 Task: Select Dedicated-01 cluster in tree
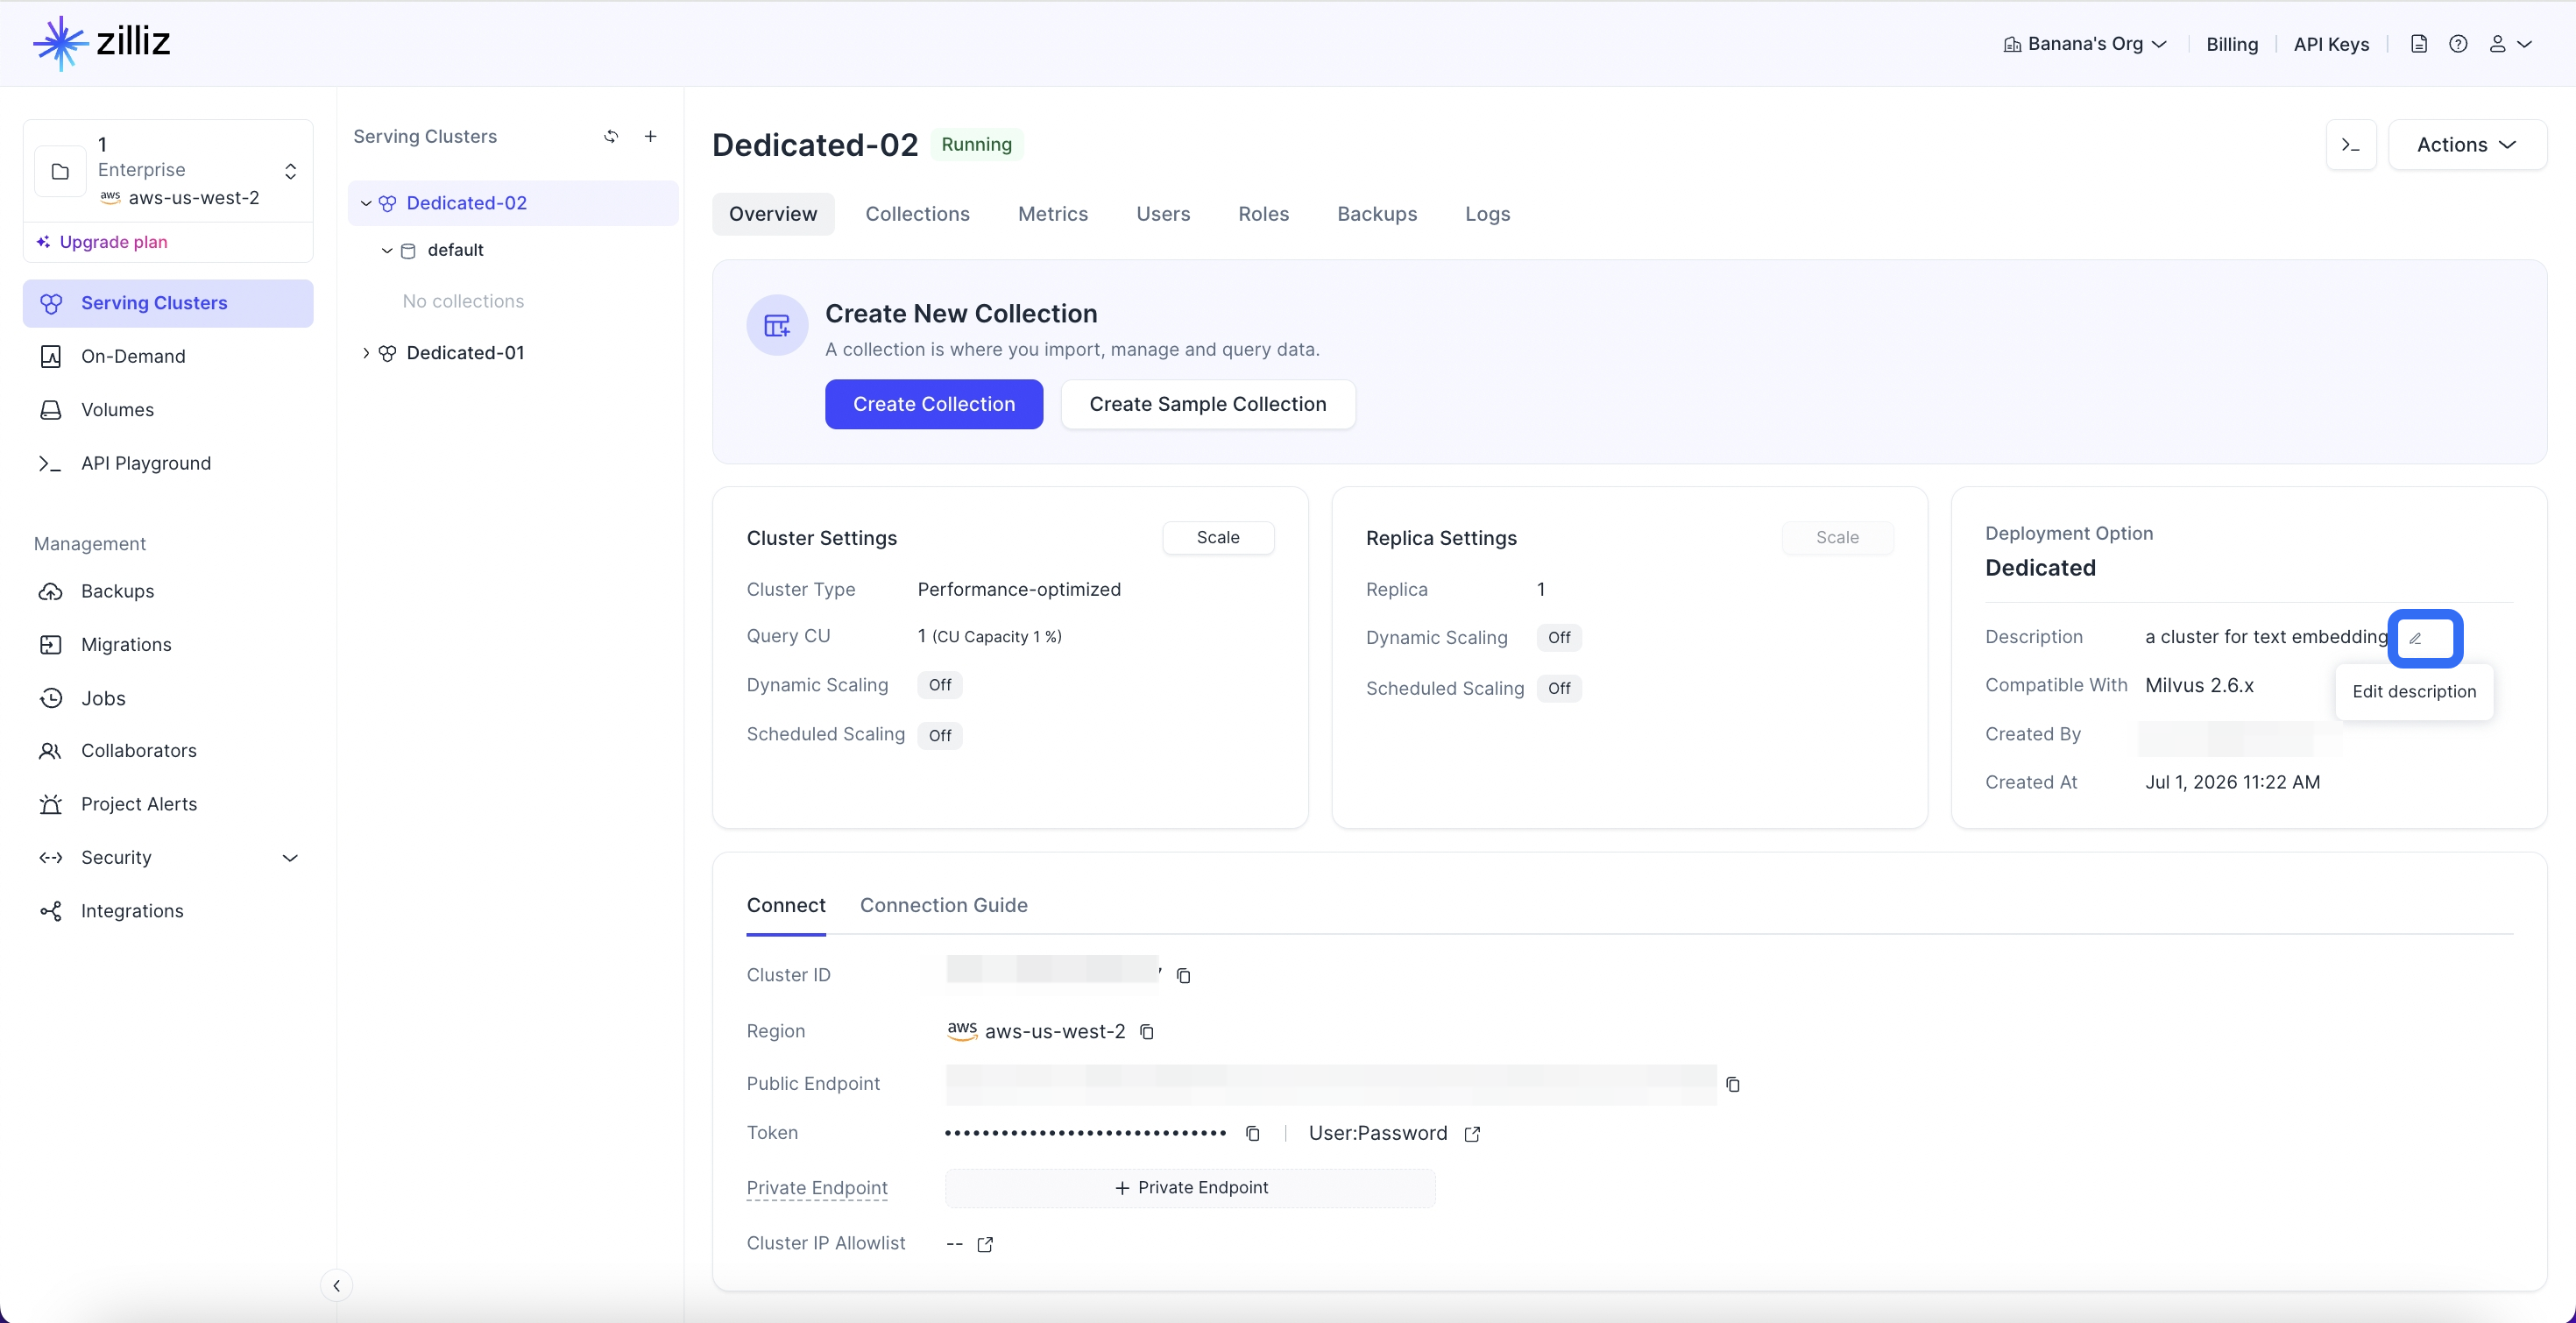point(465,353)
